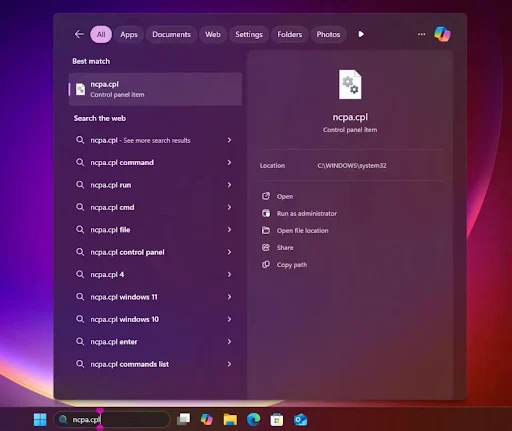Click the Share action icon
Screen dimensions: 512x431
click(x=266, y=247)
